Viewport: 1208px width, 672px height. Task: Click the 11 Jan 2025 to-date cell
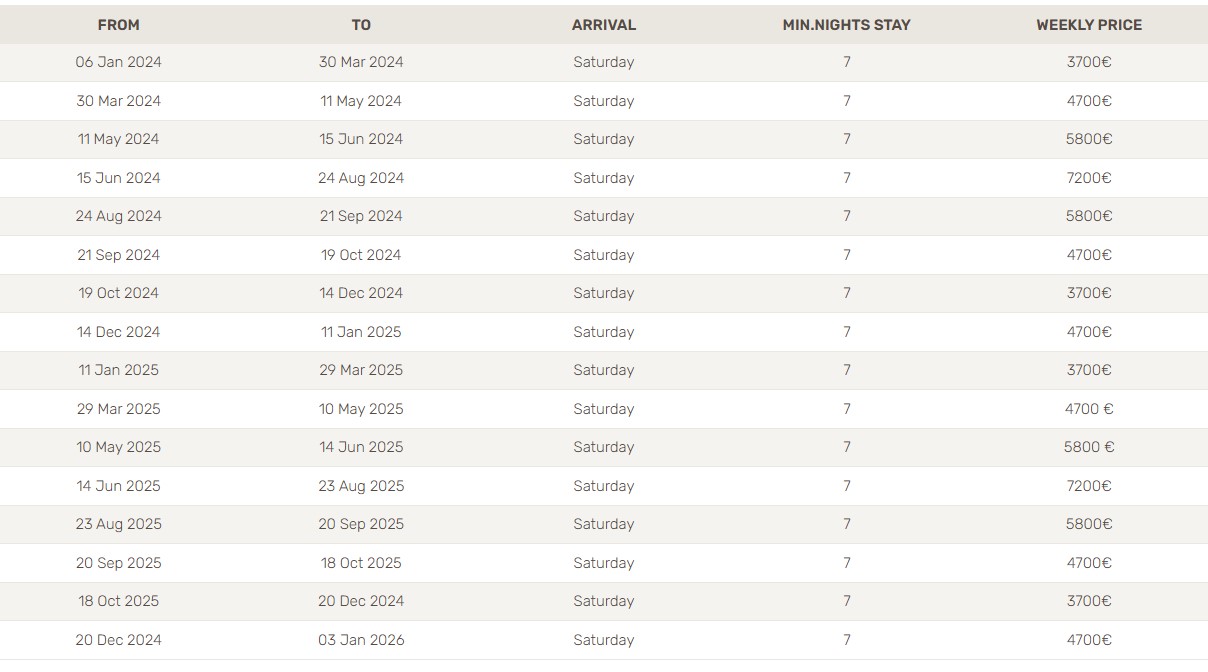(x=361, y=332)
